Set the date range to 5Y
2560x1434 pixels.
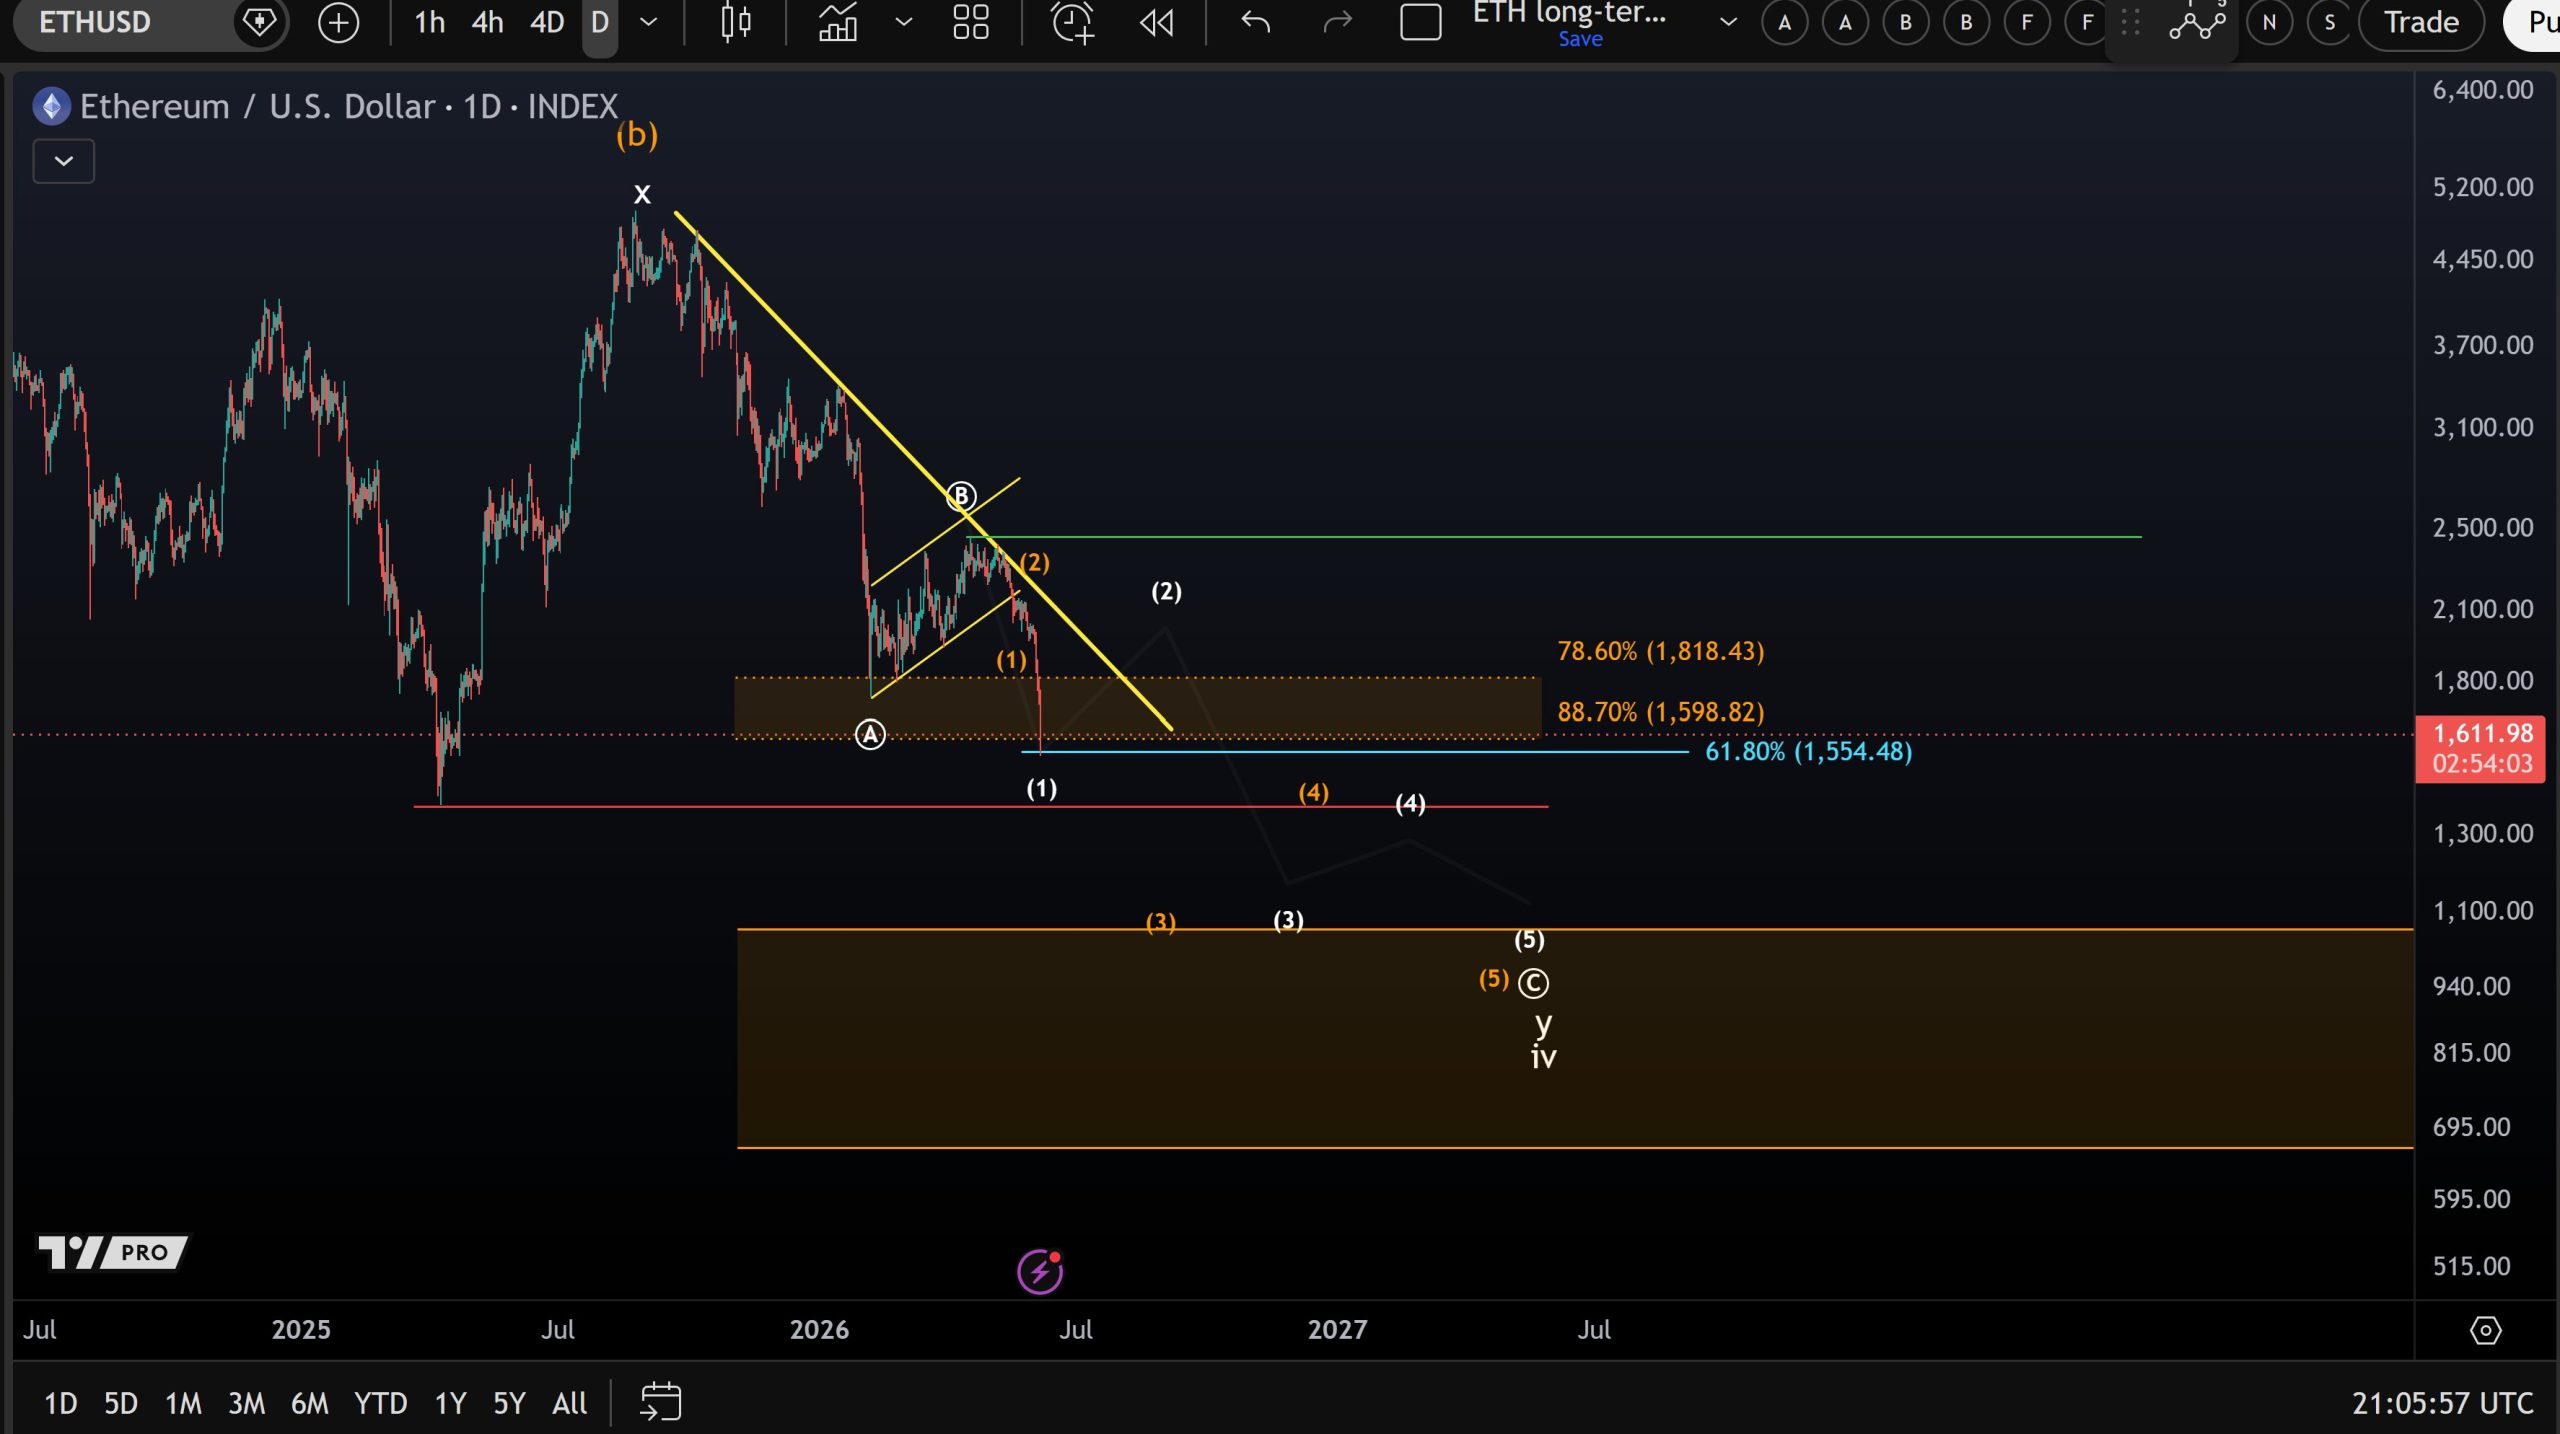(509, 1403)
